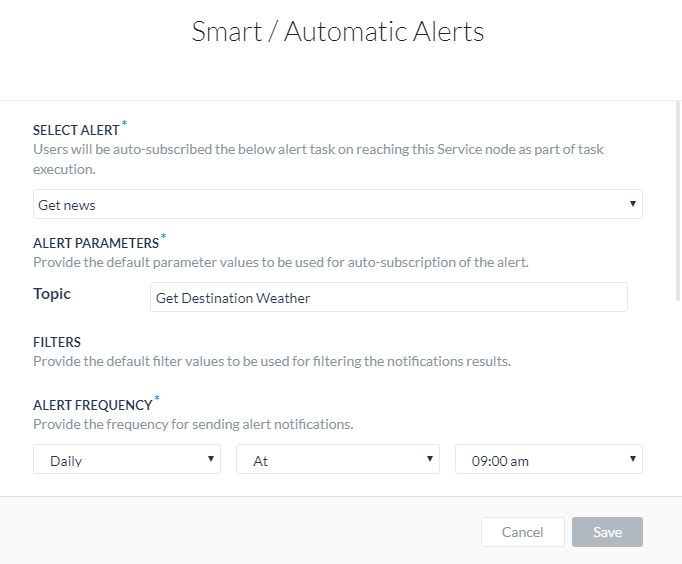Viewport: 682px width, 564px height.
Task: Click the SELECT ALERT label
Action: coord(76,130)
